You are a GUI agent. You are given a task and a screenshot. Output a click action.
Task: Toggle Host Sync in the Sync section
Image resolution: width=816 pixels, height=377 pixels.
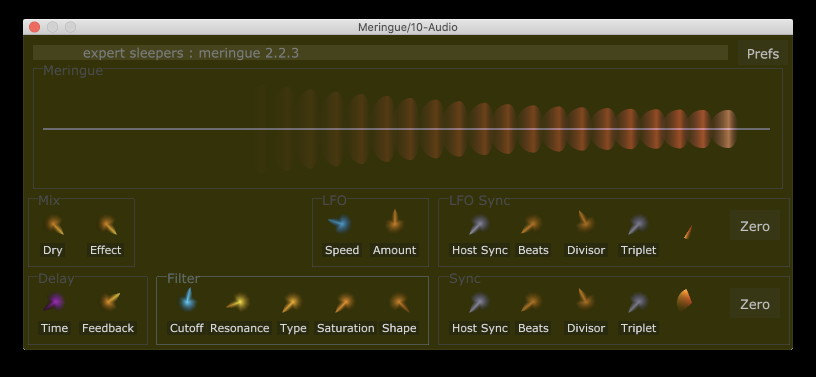point(478,303)
